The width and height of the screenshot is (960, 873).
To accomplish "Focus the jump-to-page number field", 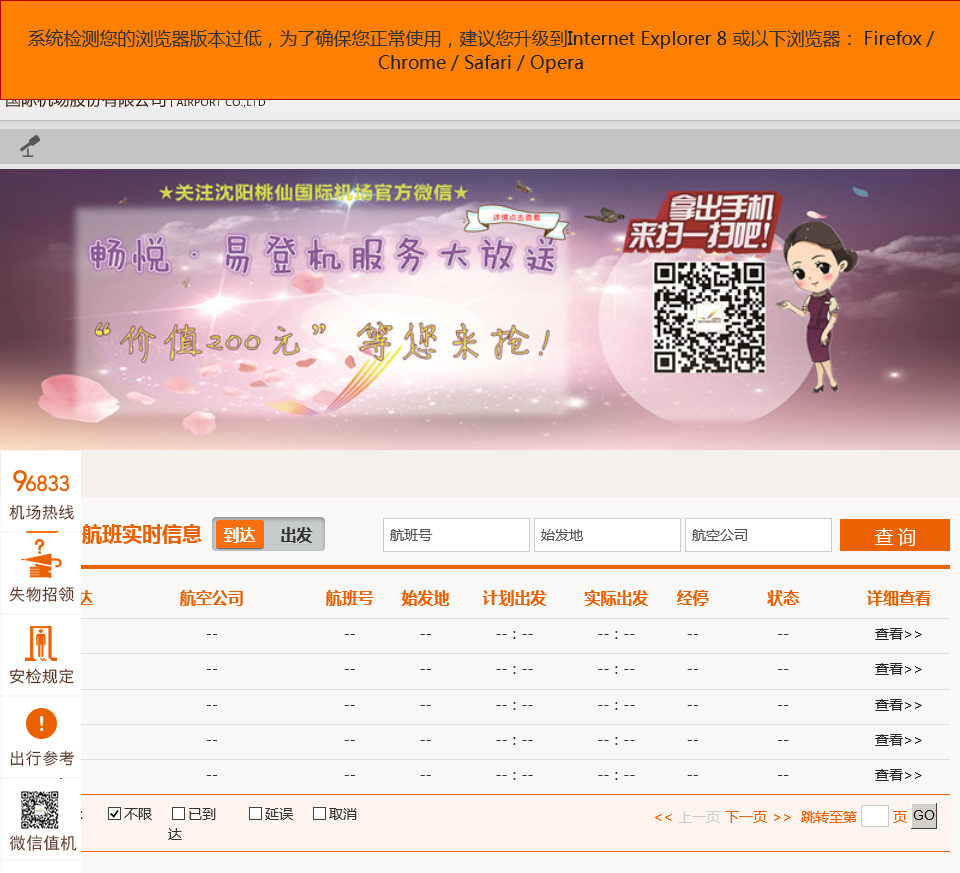I will tap(874, 816).
